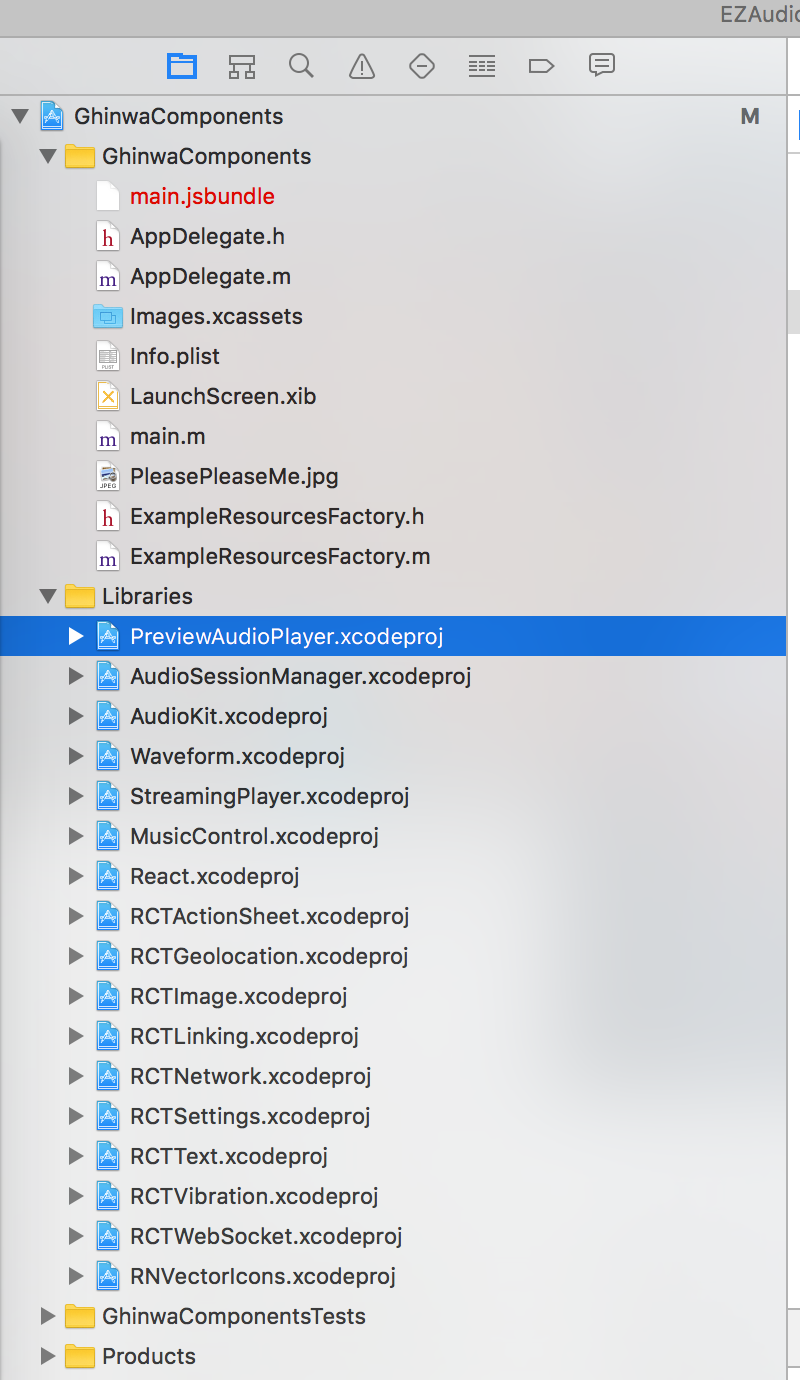Expand the Products group
Screen dimensions: 800x1380
pos(47,1356)
